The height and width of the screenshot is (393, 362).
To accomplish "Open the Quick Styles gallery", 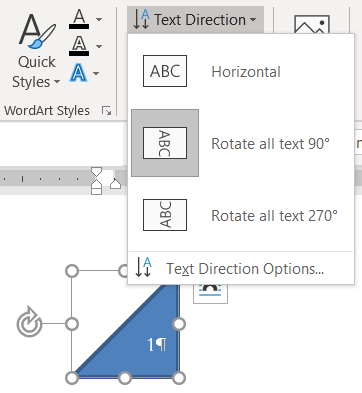I will 37,52.
